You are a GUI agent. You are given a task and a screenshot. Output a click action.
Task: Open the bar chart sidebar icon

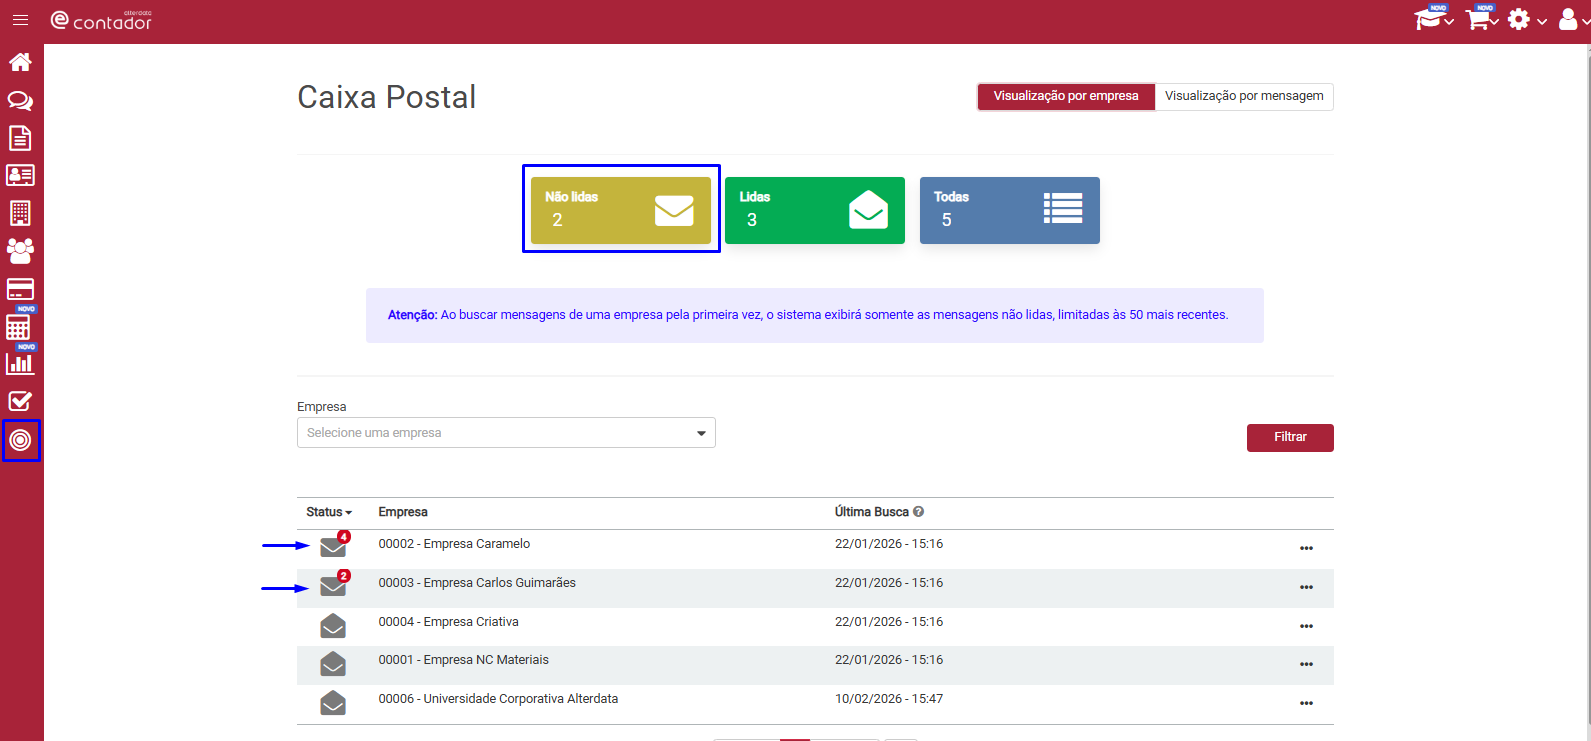(x=20, y=363)
